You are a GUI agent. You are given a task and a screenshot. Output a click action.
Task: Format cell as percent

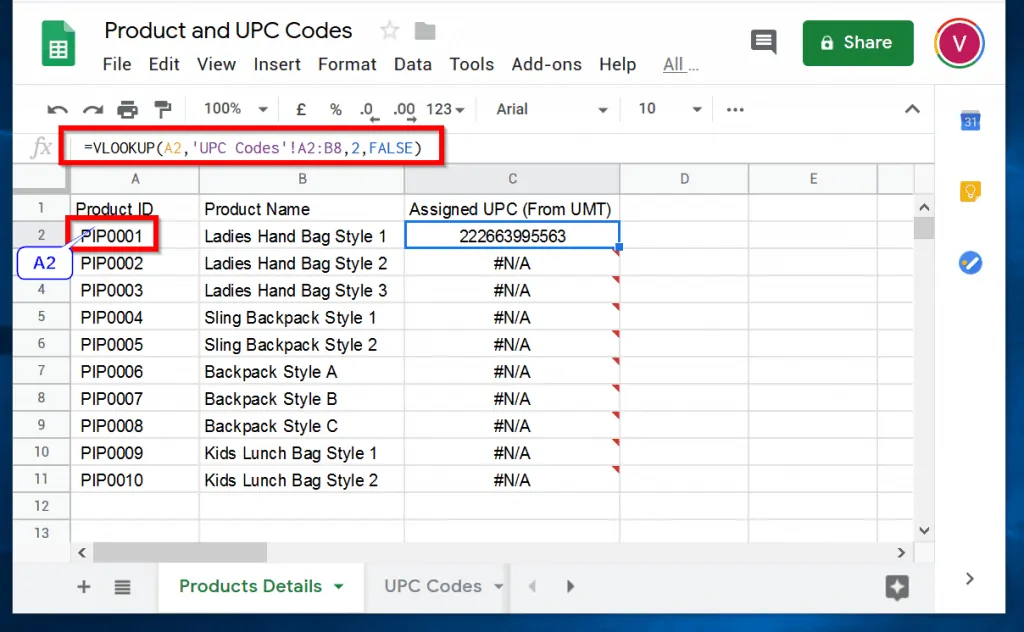pos(336,109)
